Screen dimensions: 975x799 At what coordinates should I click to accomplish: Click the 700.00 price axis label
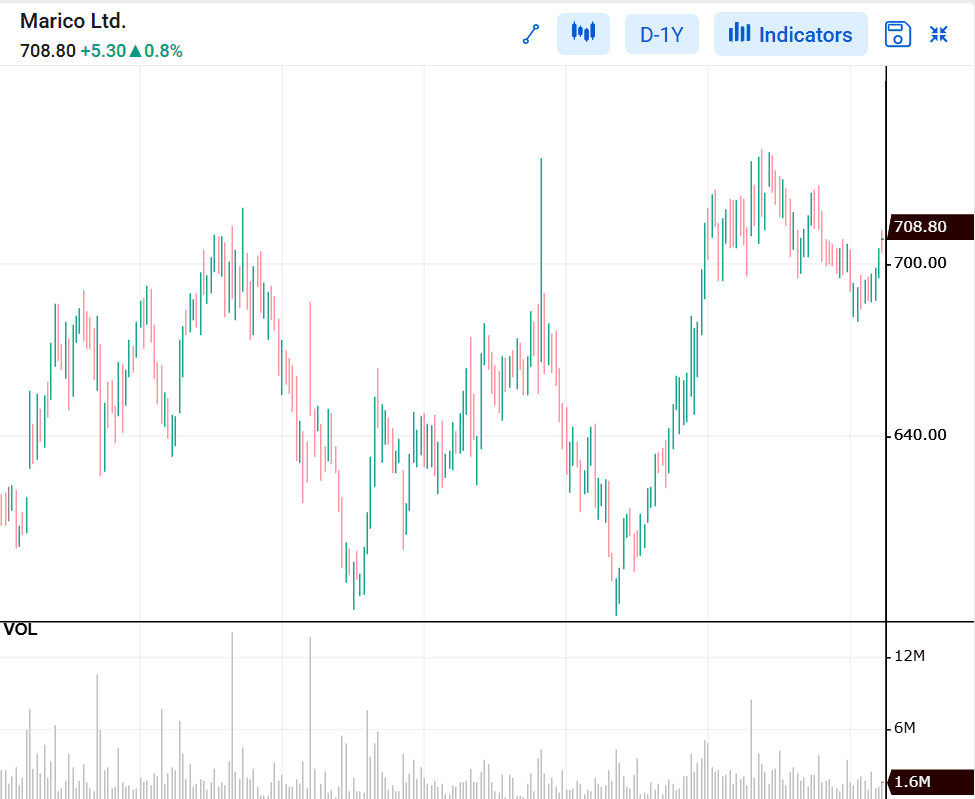[x=920, y=263]
